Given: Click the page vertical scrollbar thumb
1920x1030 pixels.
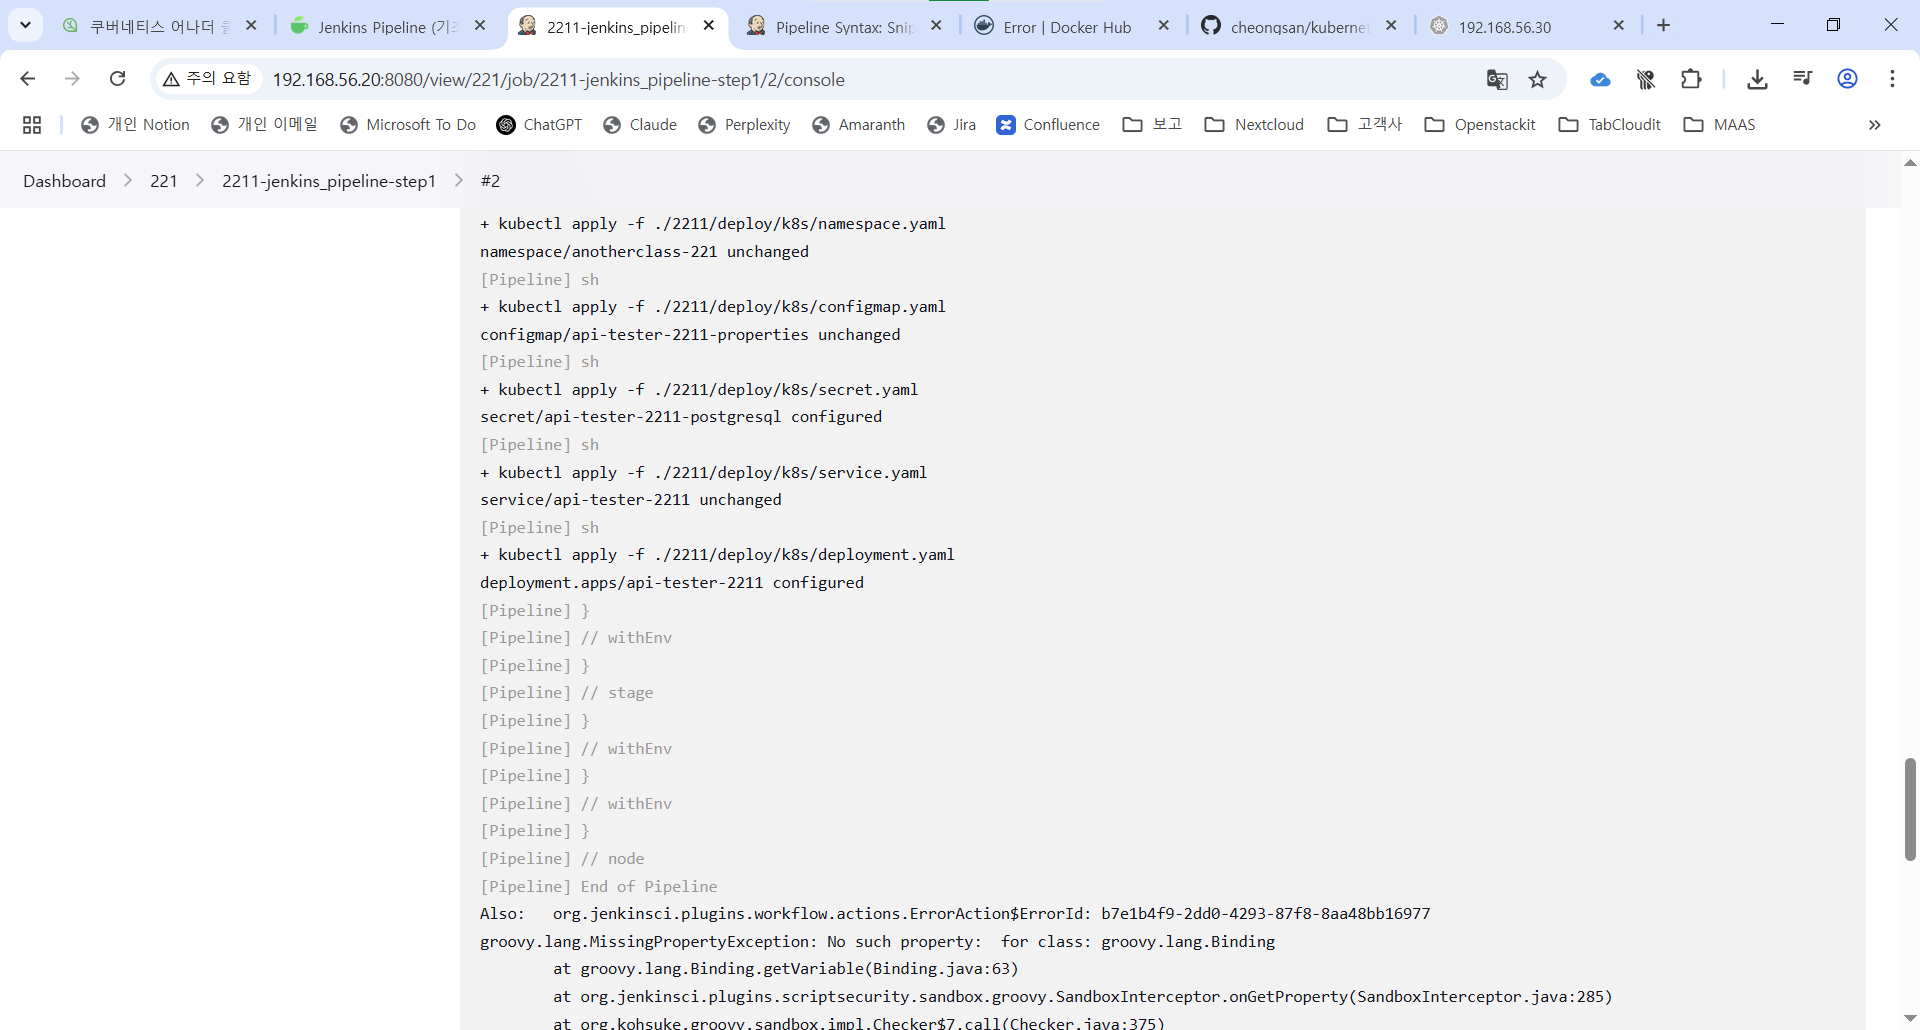Looking at the screenshot, I should coord(1910,809).
